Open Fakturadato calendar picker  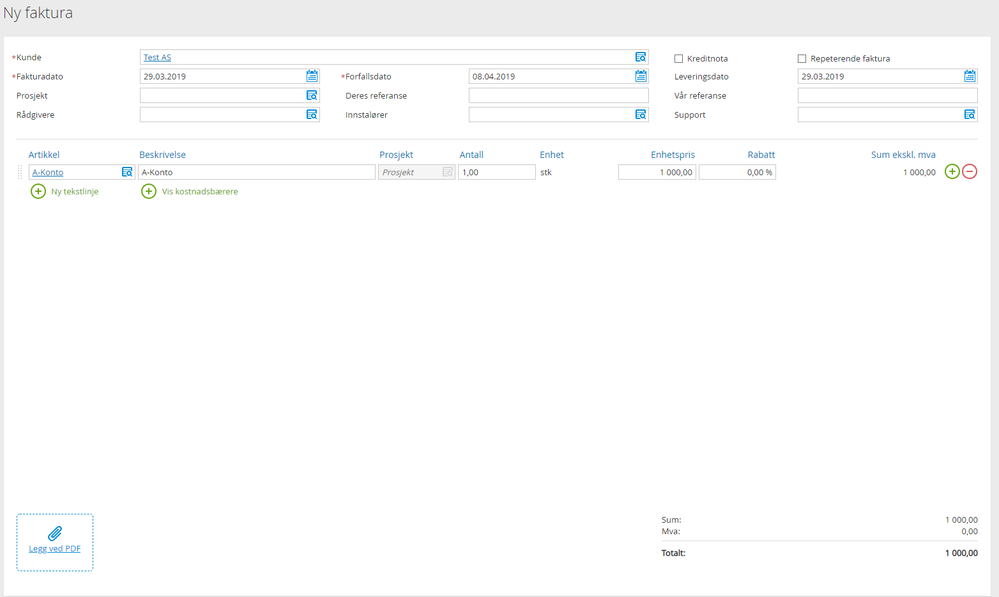pyautogui.click(x=312, y=76)
